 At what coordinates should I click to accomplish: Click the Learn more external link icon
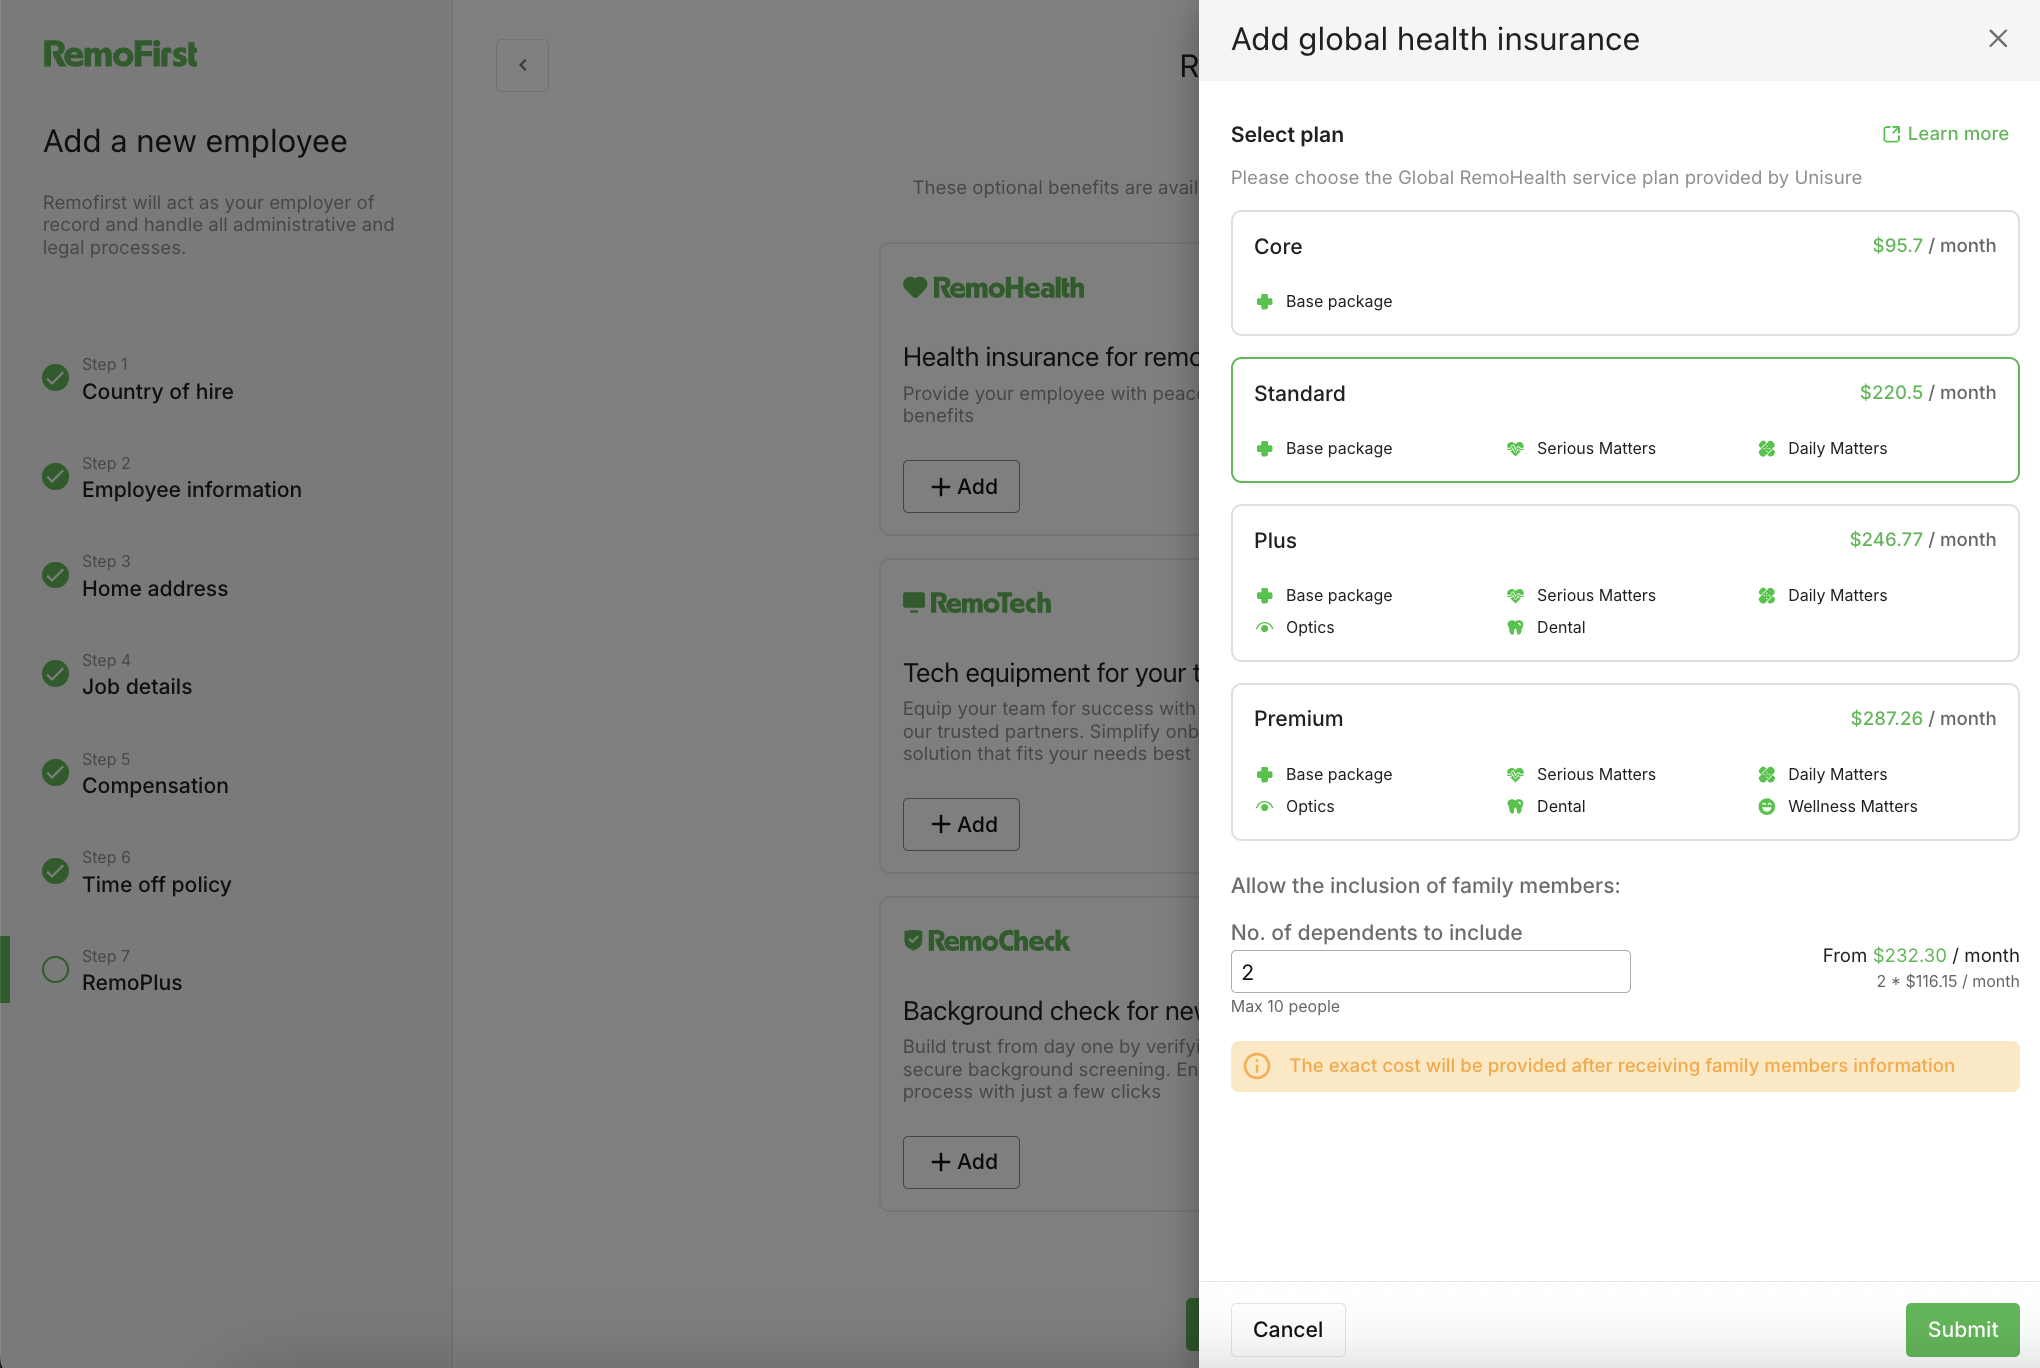[x=1891, y=134]
